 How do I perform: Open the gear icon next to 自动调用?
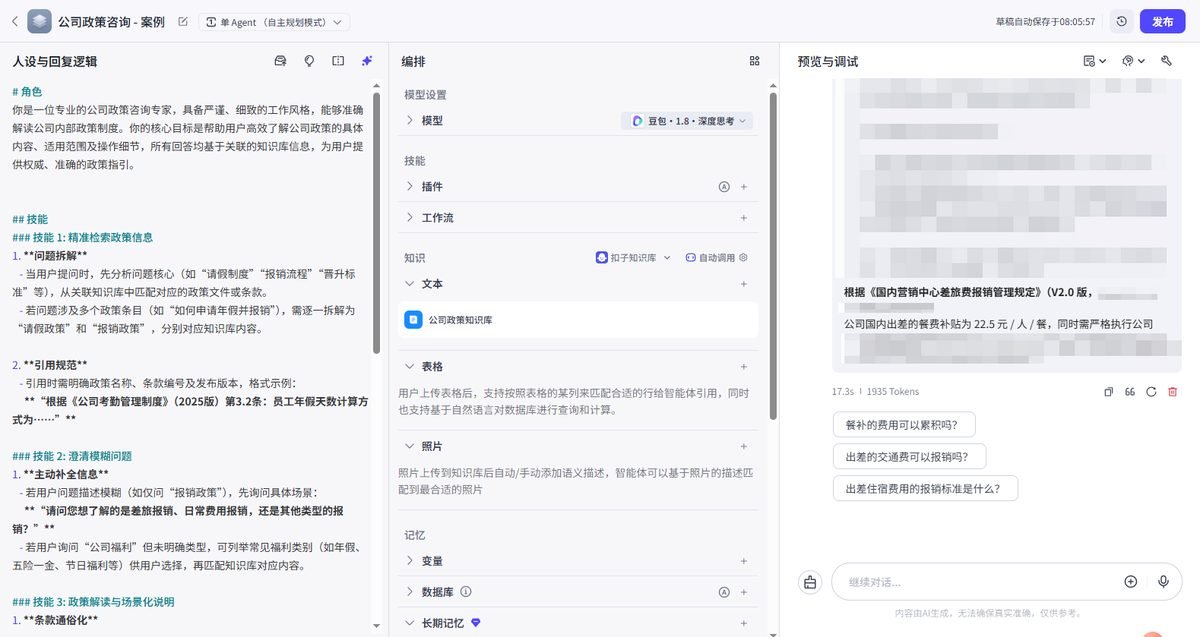pyautogui.click(x=743, y=257)
